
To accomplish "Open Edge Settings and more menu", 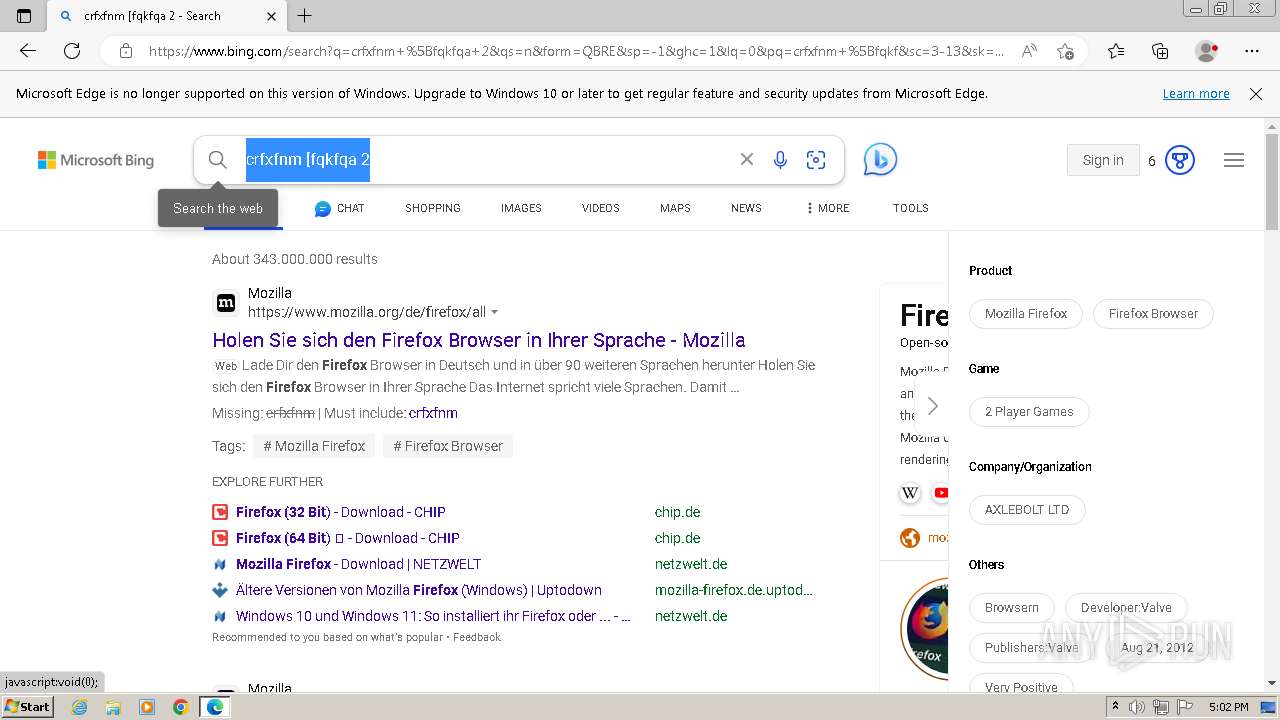I will pos(1252,51).
